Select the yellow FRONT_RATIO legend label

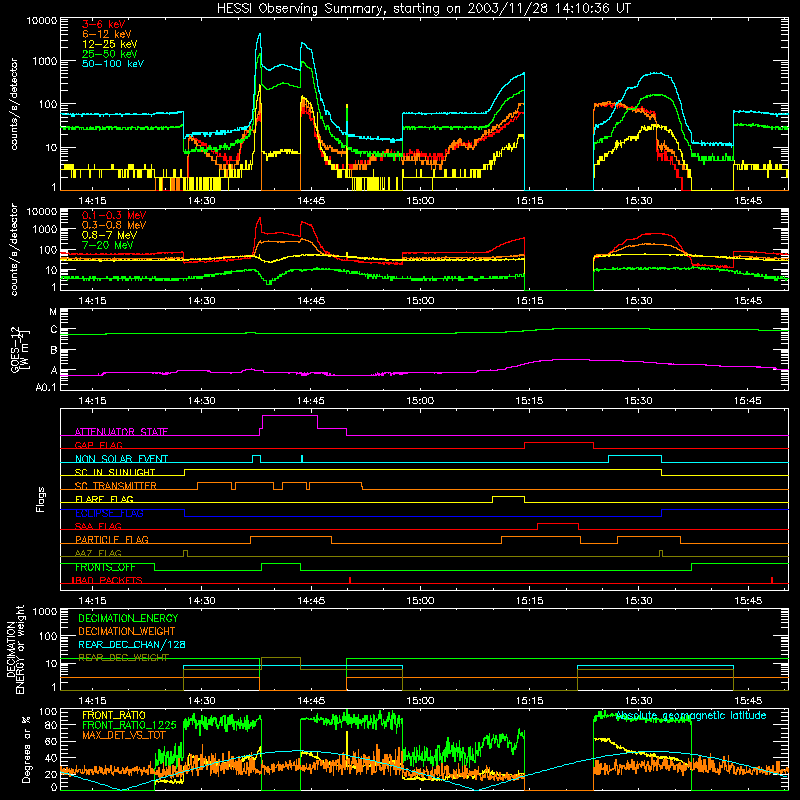[x=114, y=715]
